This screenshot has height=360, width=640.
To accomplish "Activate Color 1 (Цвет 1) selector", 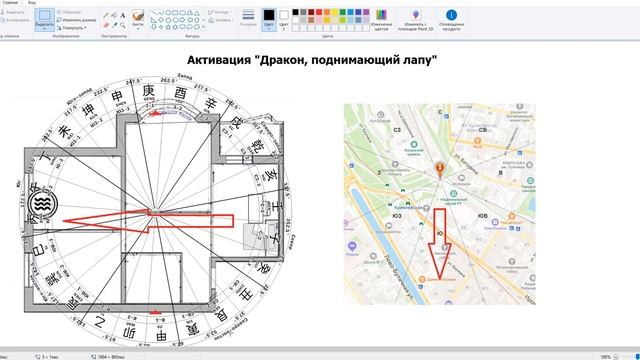I will pyautogui.click(x=269, y=20).
